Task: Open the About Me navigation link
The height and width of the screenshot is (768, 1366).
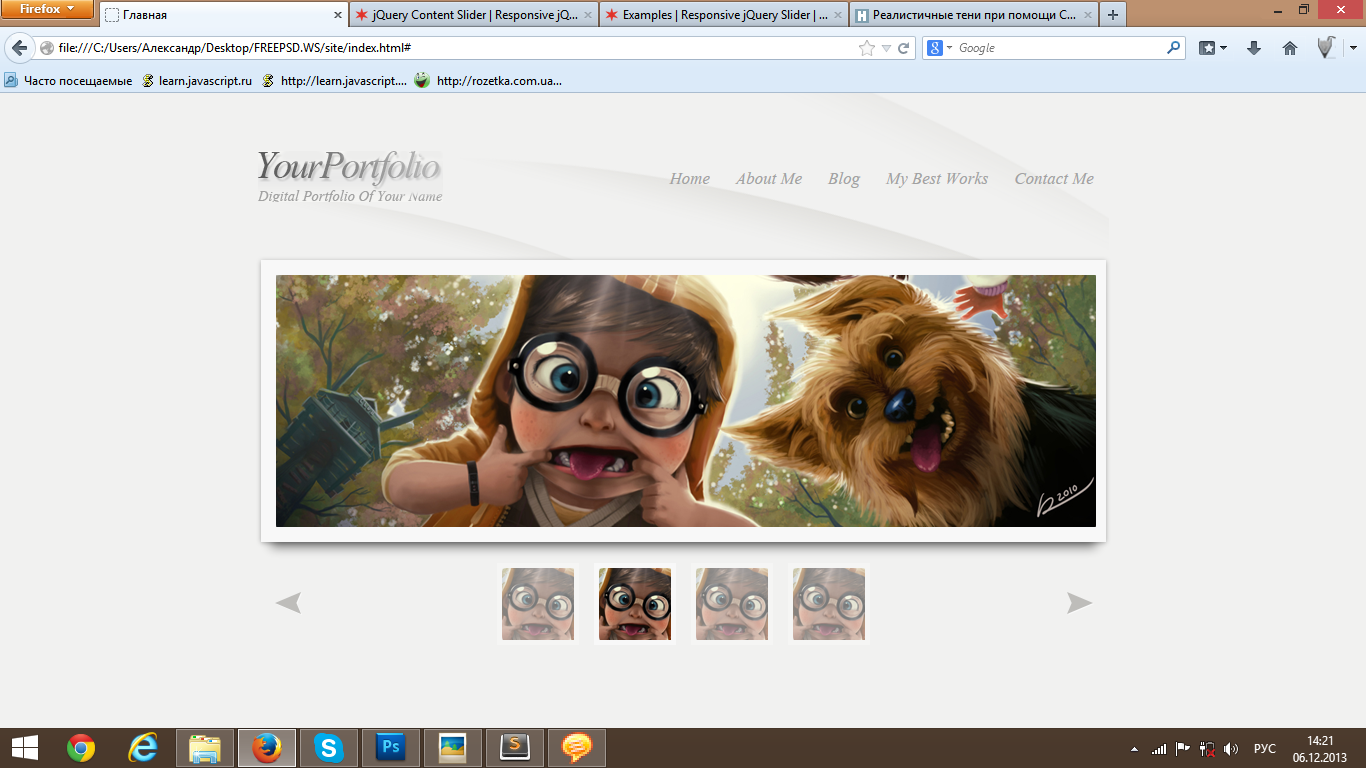Action: point(769,179)
